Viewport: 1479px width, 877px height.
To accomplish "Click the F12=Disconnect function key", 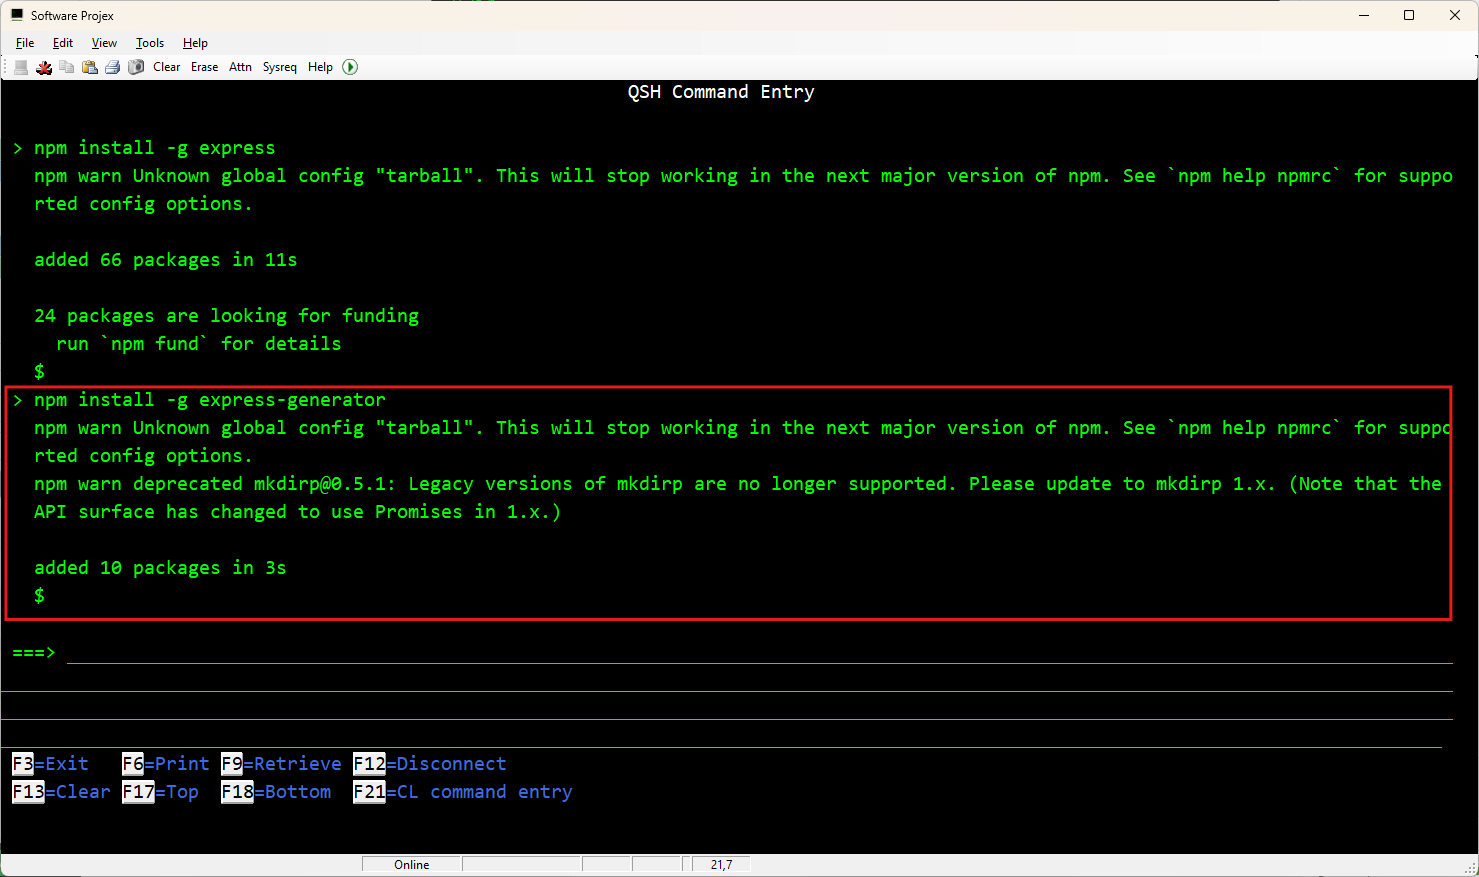I will pyautogui.click(x=430, y=764).
